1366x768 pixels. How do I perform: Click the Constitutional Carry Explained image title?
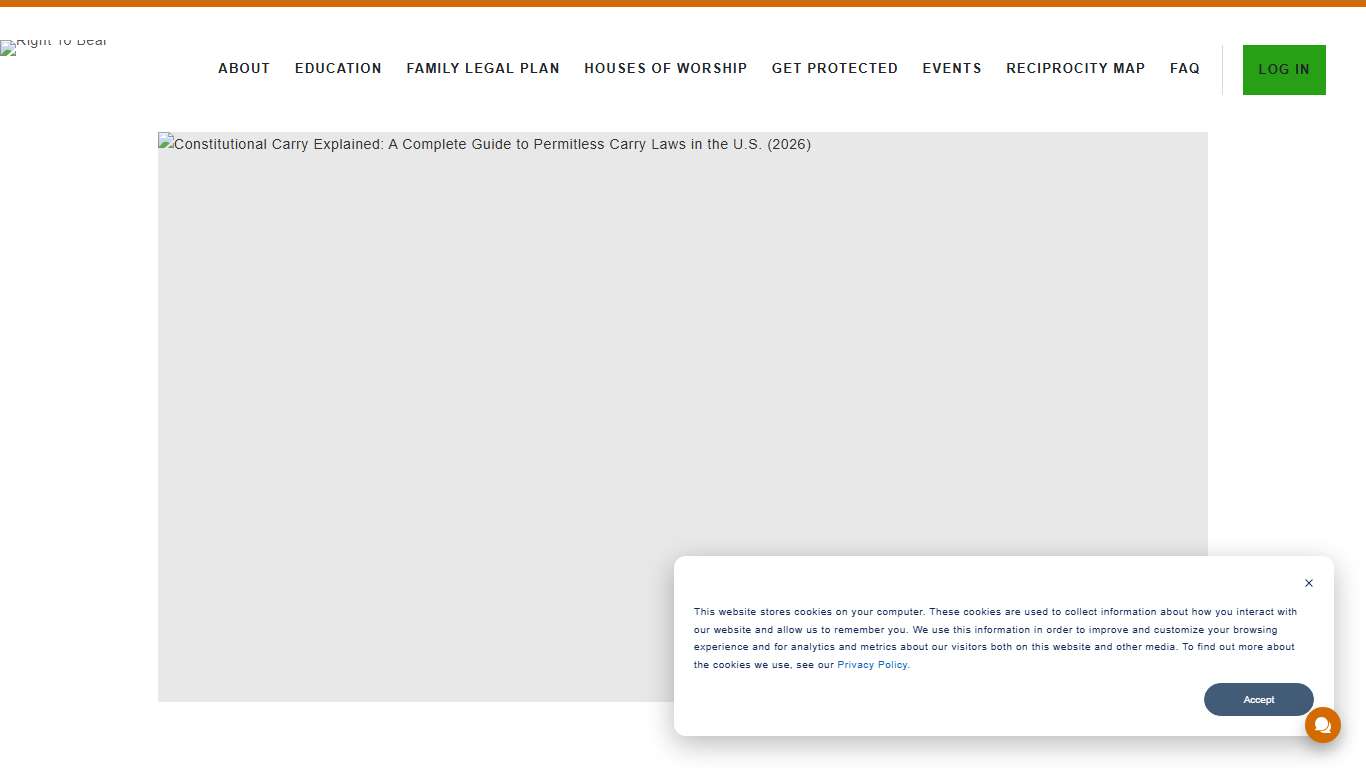click(x=492, y=144)
